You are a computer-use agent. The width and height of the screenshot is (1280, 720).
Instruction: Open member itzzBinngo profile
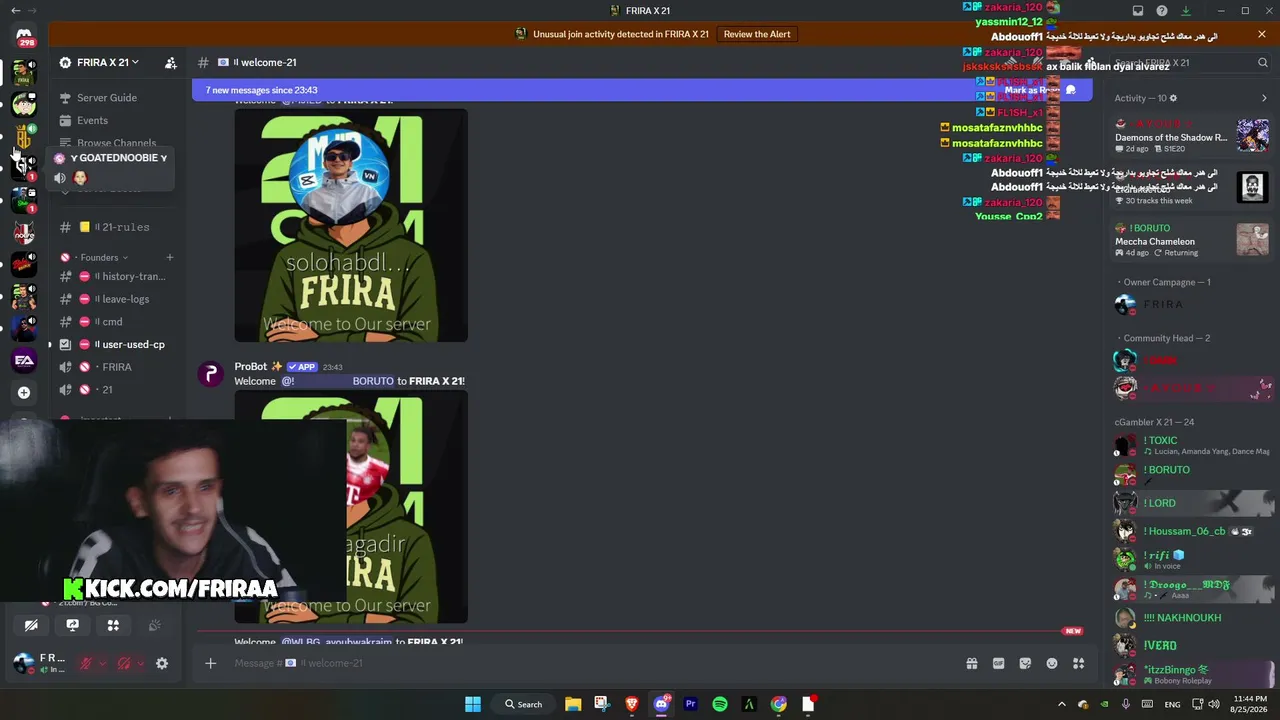tap(1192, 675)
